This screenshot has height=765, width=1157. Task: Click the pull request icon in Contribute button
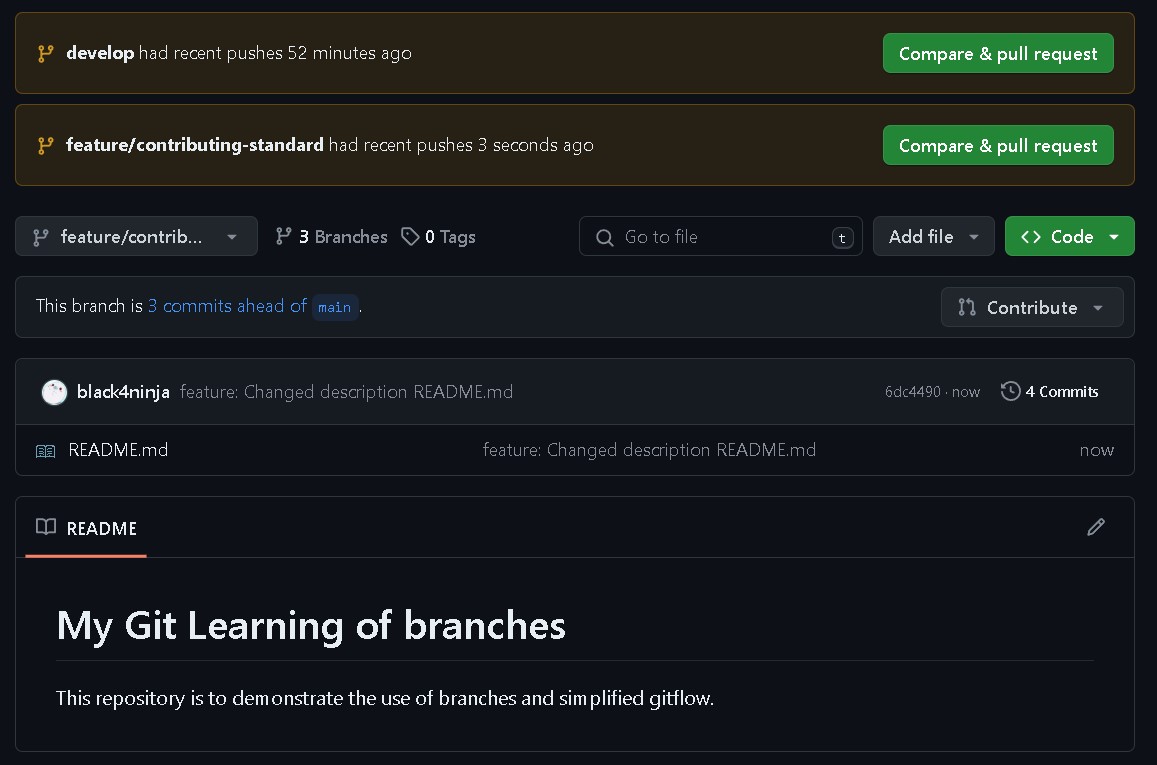(967, 307)
